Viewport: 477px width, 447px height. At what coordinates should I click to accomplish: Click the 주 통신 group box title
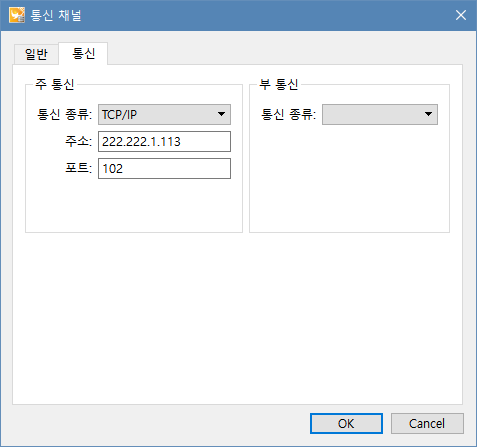point(55,84)
